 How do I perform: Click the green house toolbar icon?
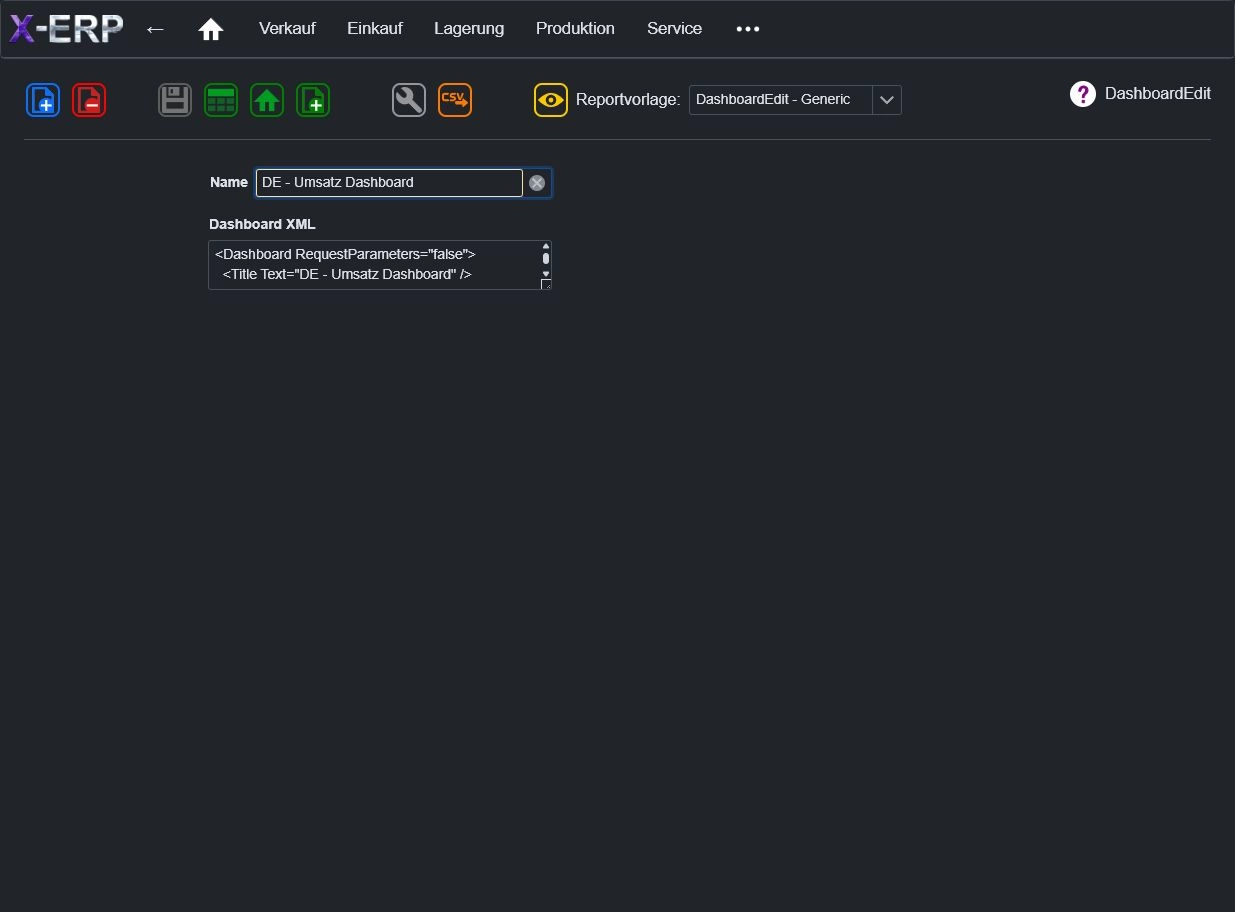267,100
